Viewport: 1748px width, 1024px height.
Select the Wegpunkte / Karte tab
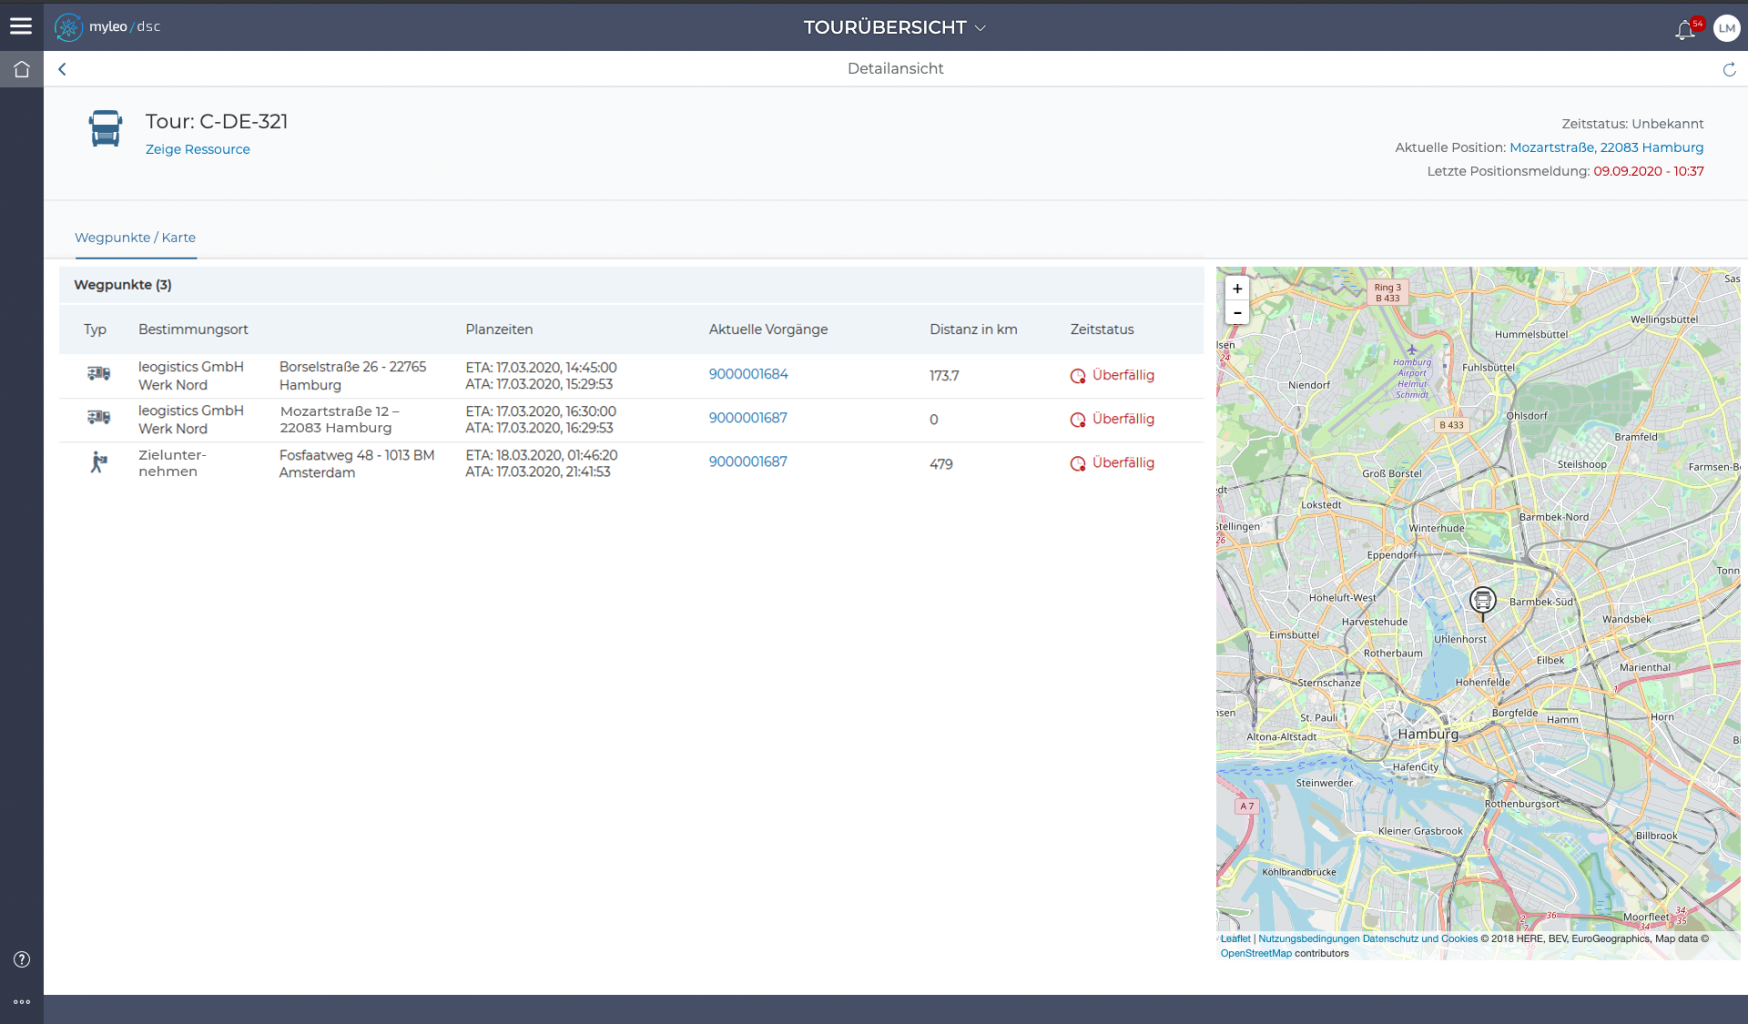click(135, 238)
